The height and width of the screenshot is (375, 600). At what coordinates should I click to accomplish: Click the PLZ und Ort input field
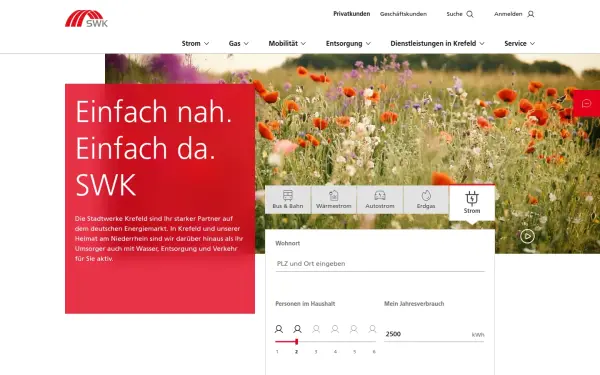pos(380,264)
